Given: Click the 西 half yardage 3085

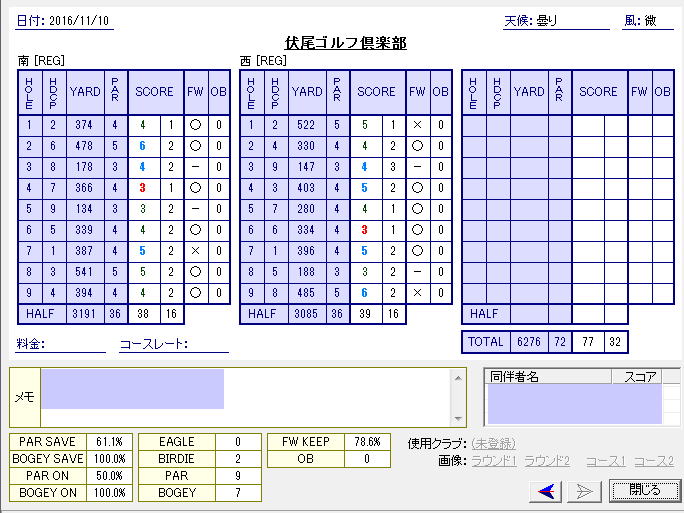Looking at the screenshot, I should click(x=306, y=314).
